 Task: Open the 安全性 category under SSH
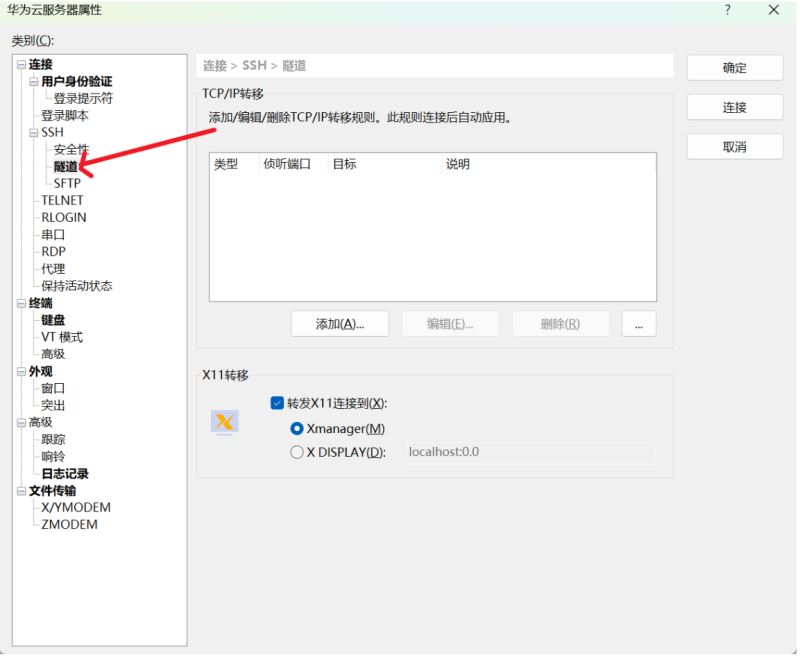pos(71,149)
